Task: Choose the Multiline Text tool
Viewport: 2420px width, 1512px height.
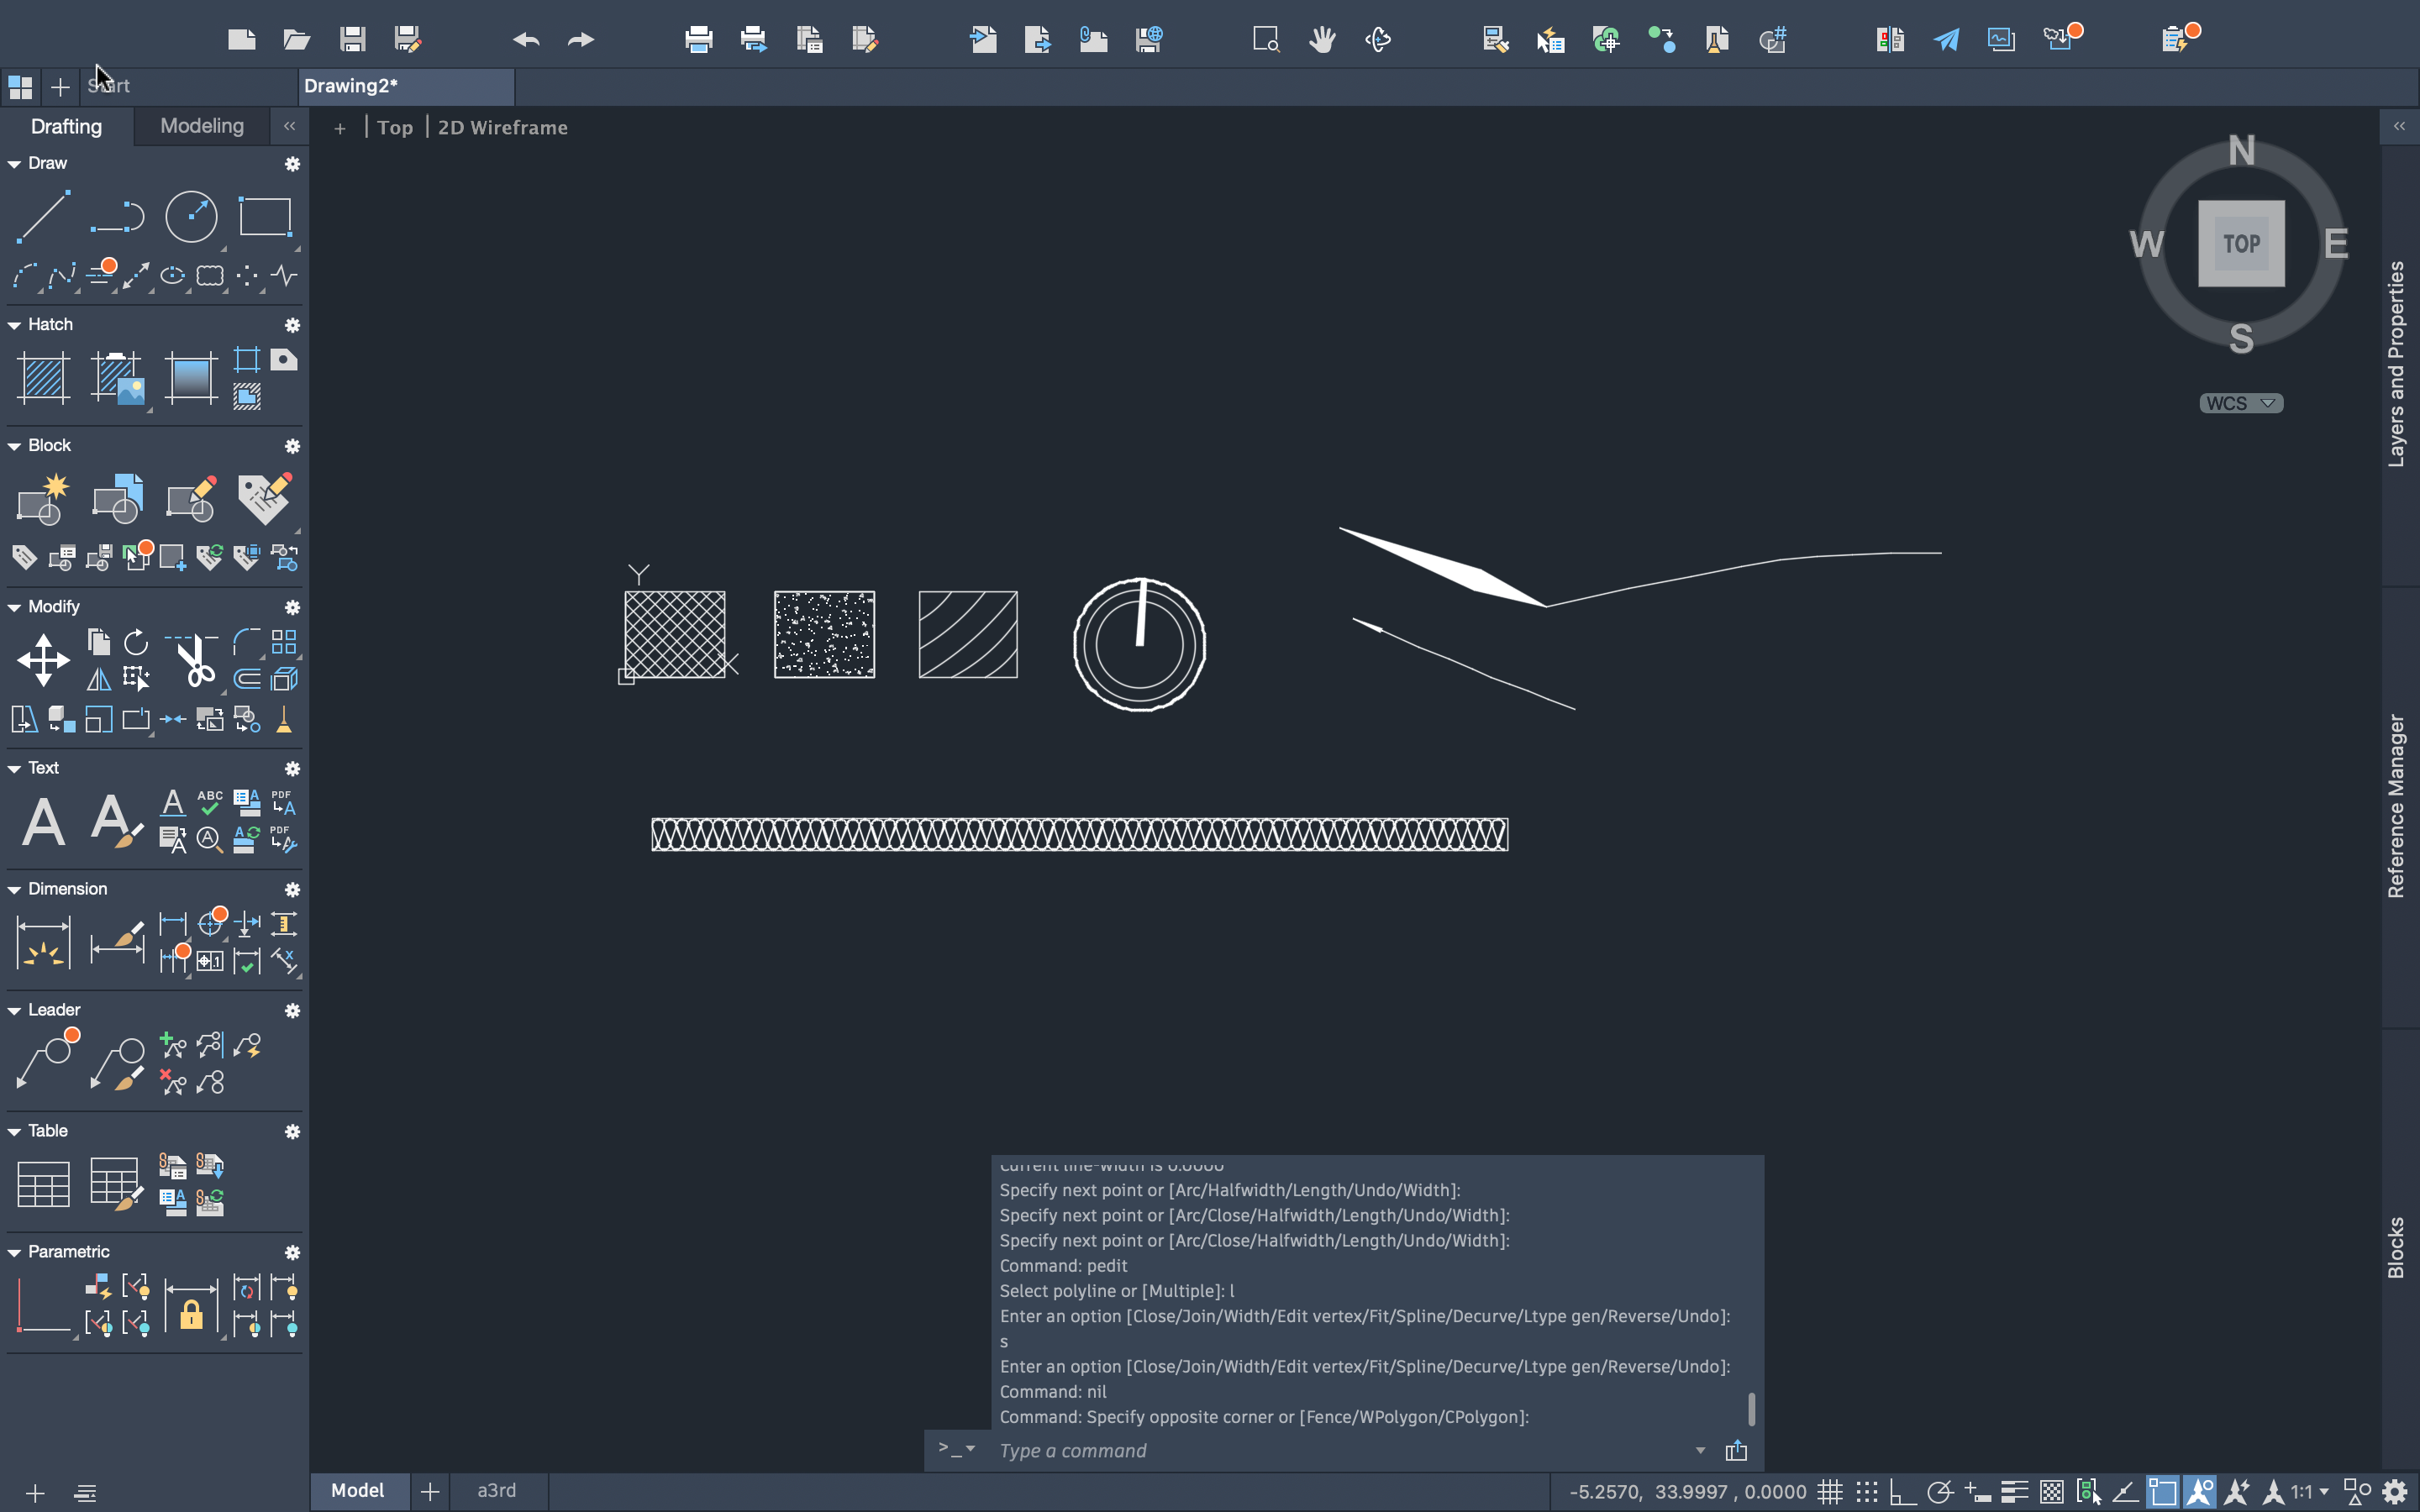Action: [x=43, y=822]
